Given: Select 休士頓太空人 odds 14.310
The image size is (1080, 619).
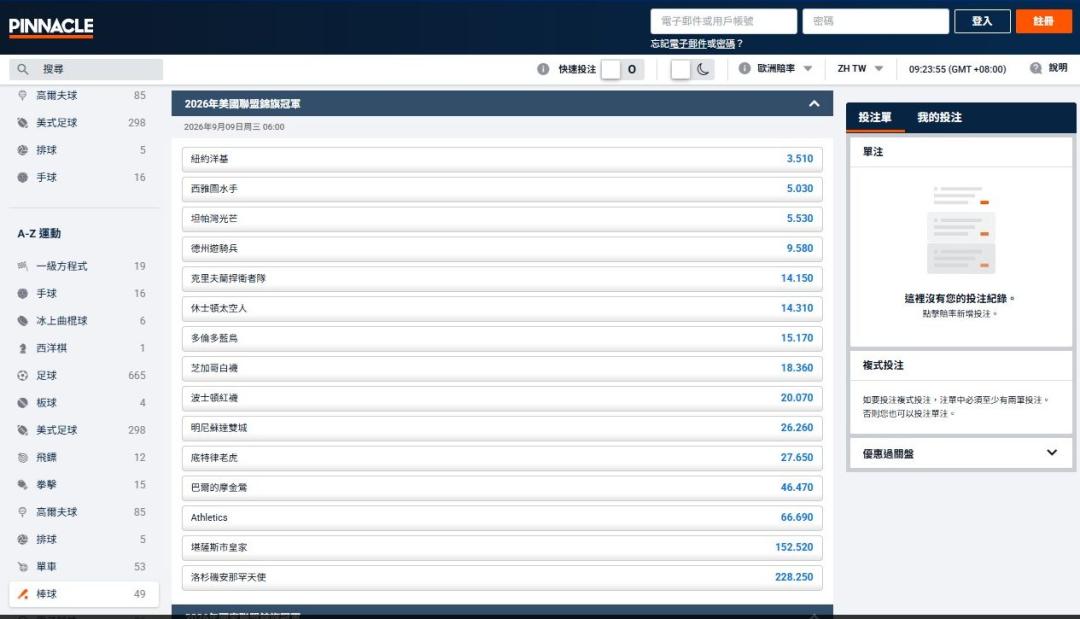Looking at the screenshot, I should [x=502, y=308].
